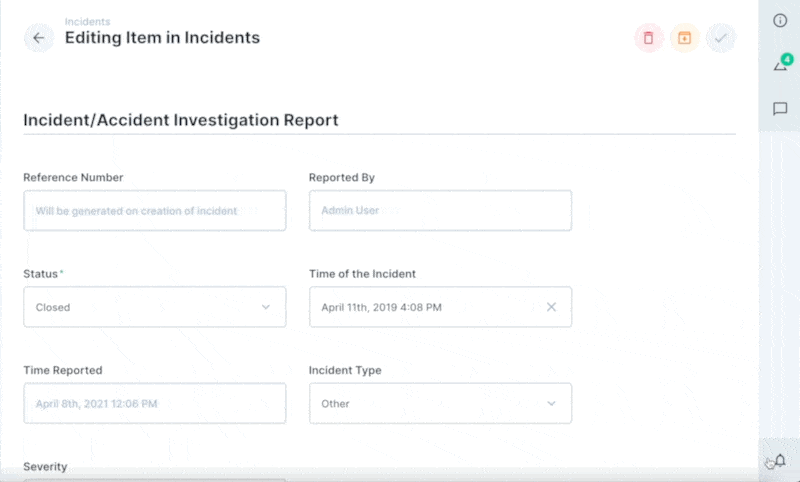Archive the incident using the orange box icon
800x482 pixels.
[x=684, y=38]
